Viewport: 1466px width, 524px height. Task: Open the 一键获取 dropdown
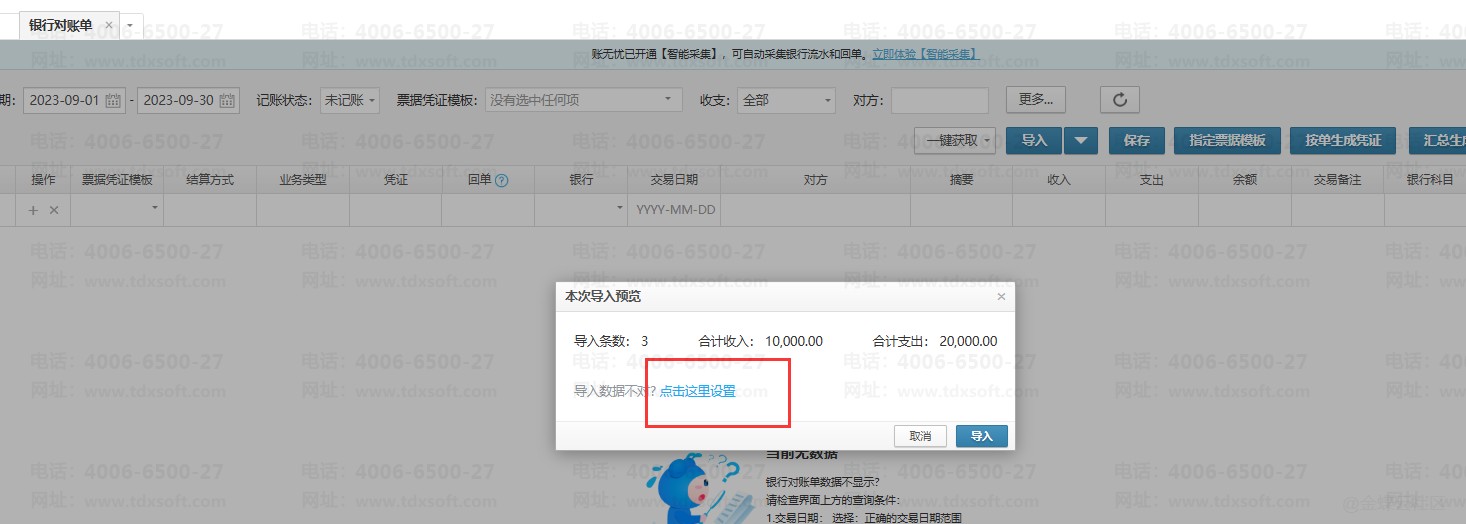coord(954,141)
